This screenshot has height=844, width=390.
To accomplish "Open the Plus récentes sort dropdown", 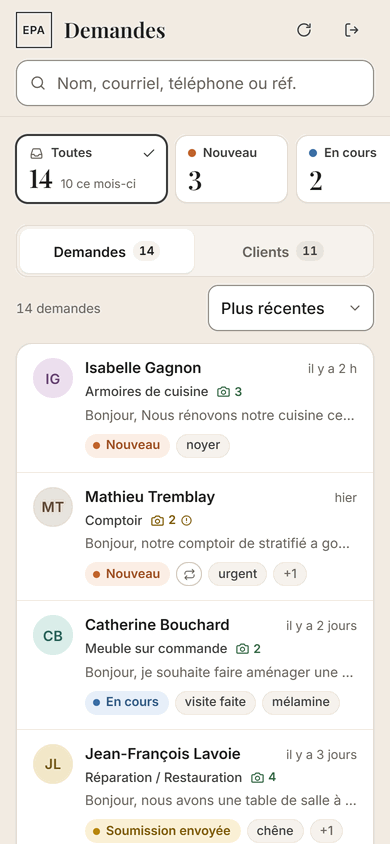I will point(290,308).
